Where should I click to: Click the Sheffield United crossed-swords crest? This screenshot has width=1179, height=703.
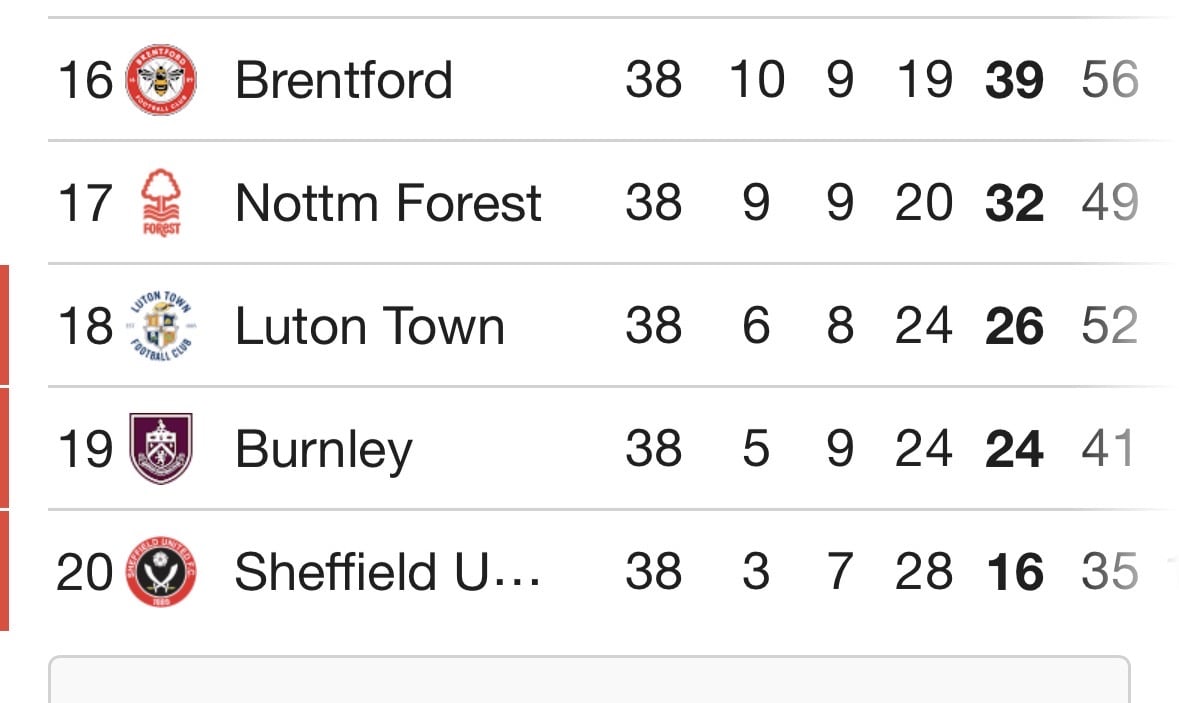pyautogui.click(x=161, y=571)
